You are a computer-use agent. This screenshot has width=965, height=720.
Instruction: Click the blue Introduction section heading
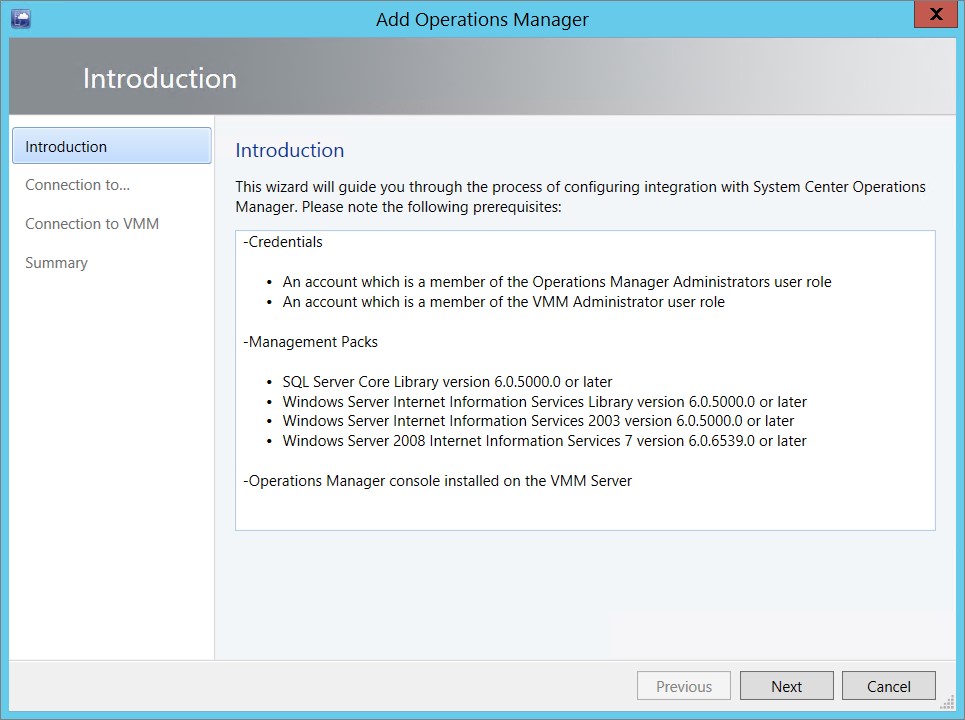point(290,150)
